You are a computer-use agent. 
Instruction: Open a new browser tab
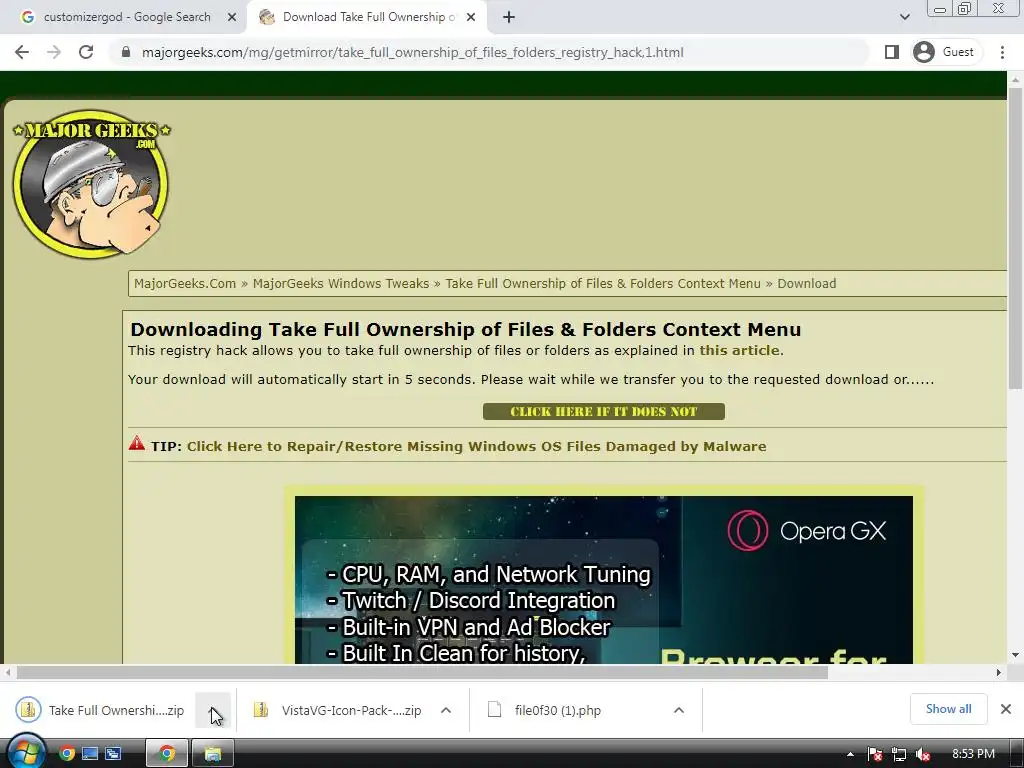pyautogui.click(x=509, y=17)
